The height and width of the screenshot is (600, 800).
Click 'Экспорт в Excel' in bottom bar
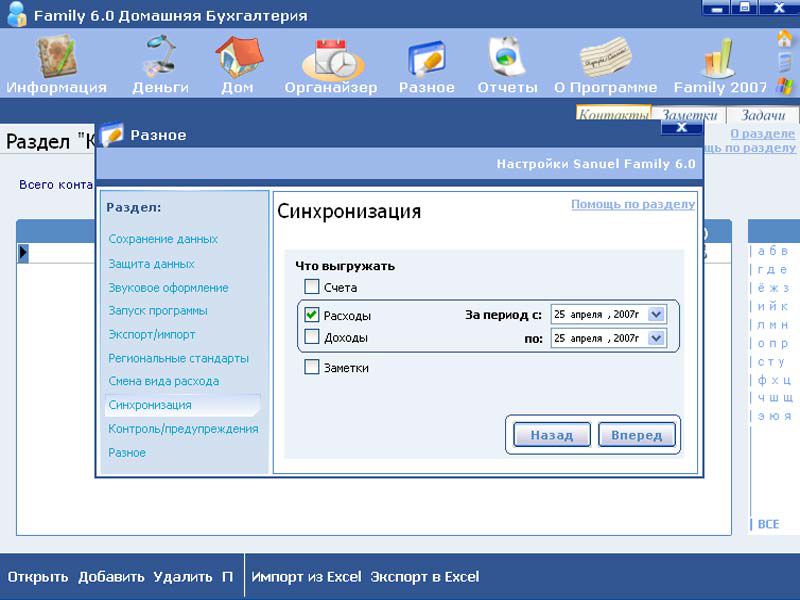pyautogui.click(x=424, y=576)
